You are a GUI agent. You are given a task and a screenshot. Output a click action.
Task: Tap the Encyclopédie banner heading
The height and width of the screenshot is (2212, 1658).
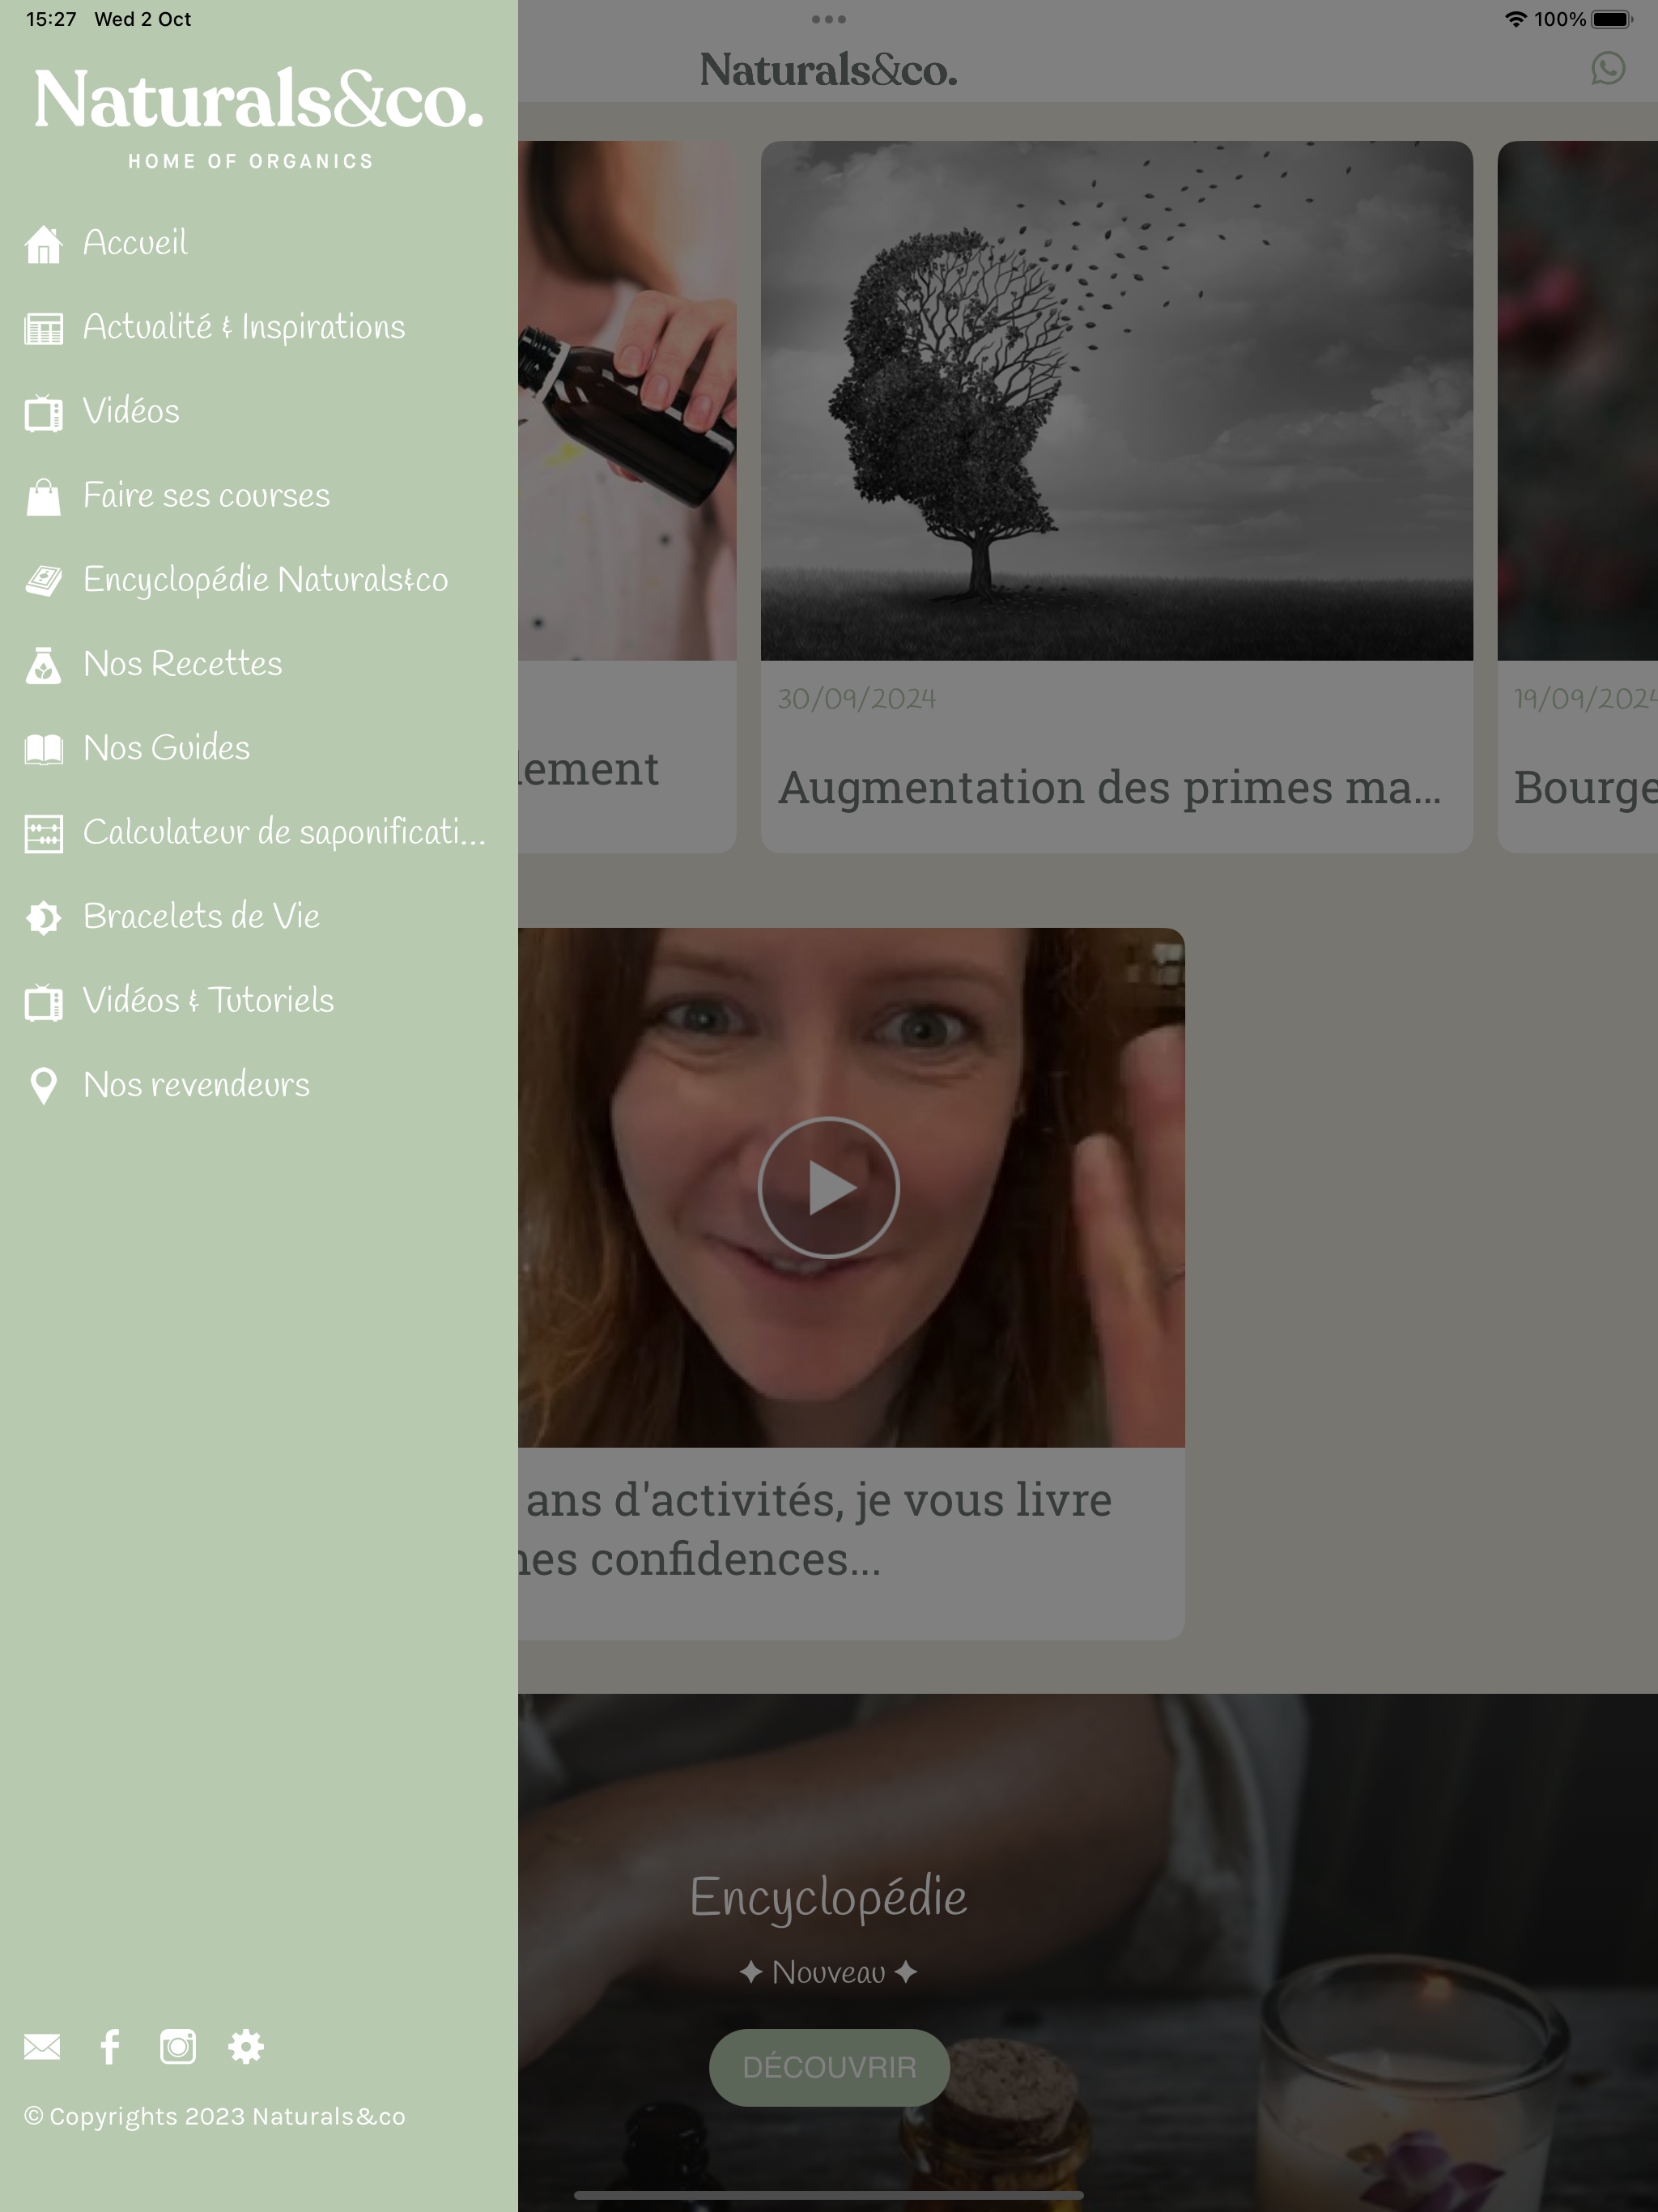(x=829, y=1897)
